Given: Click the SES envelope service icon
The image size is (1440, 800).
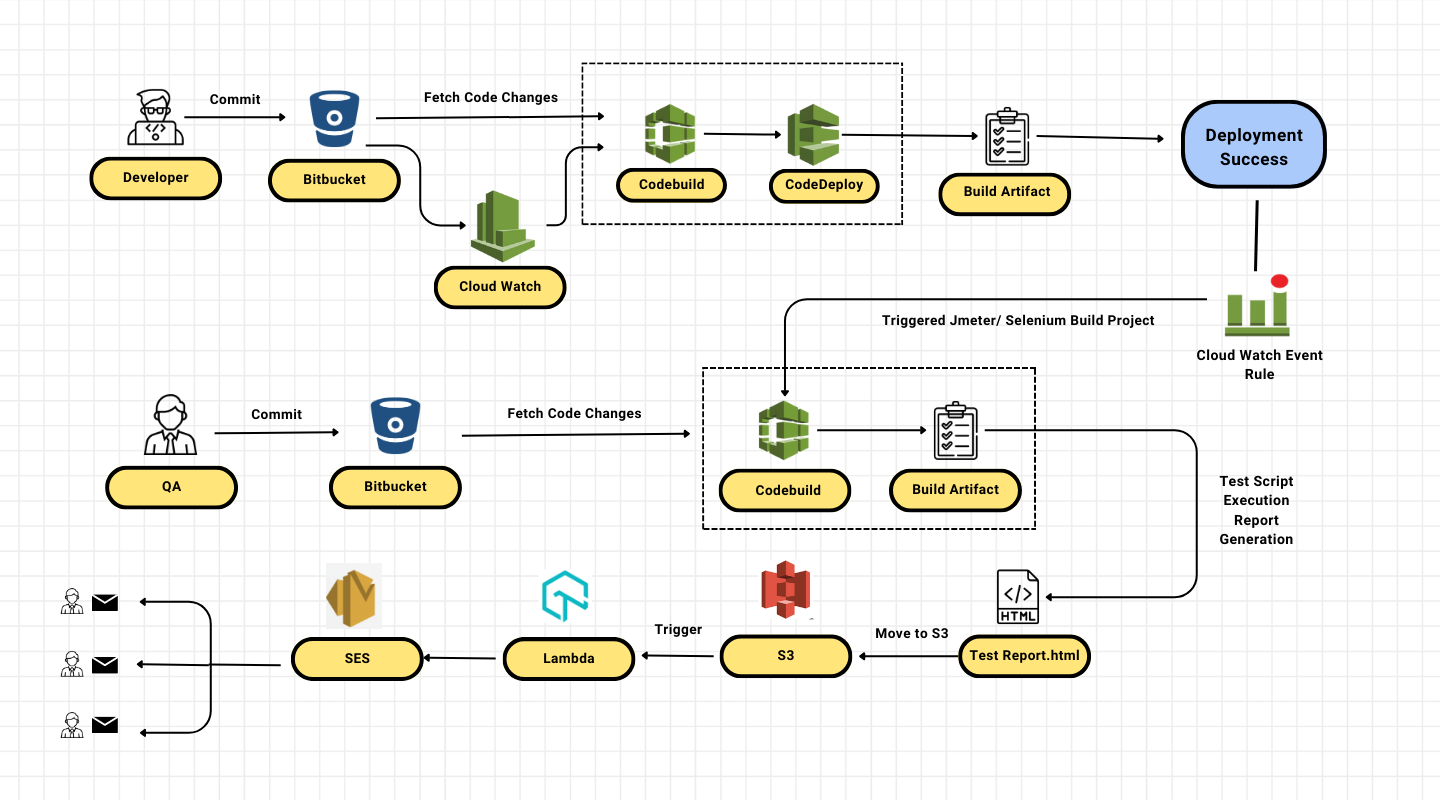Looking at the screenshot, I should pos(351,595).
